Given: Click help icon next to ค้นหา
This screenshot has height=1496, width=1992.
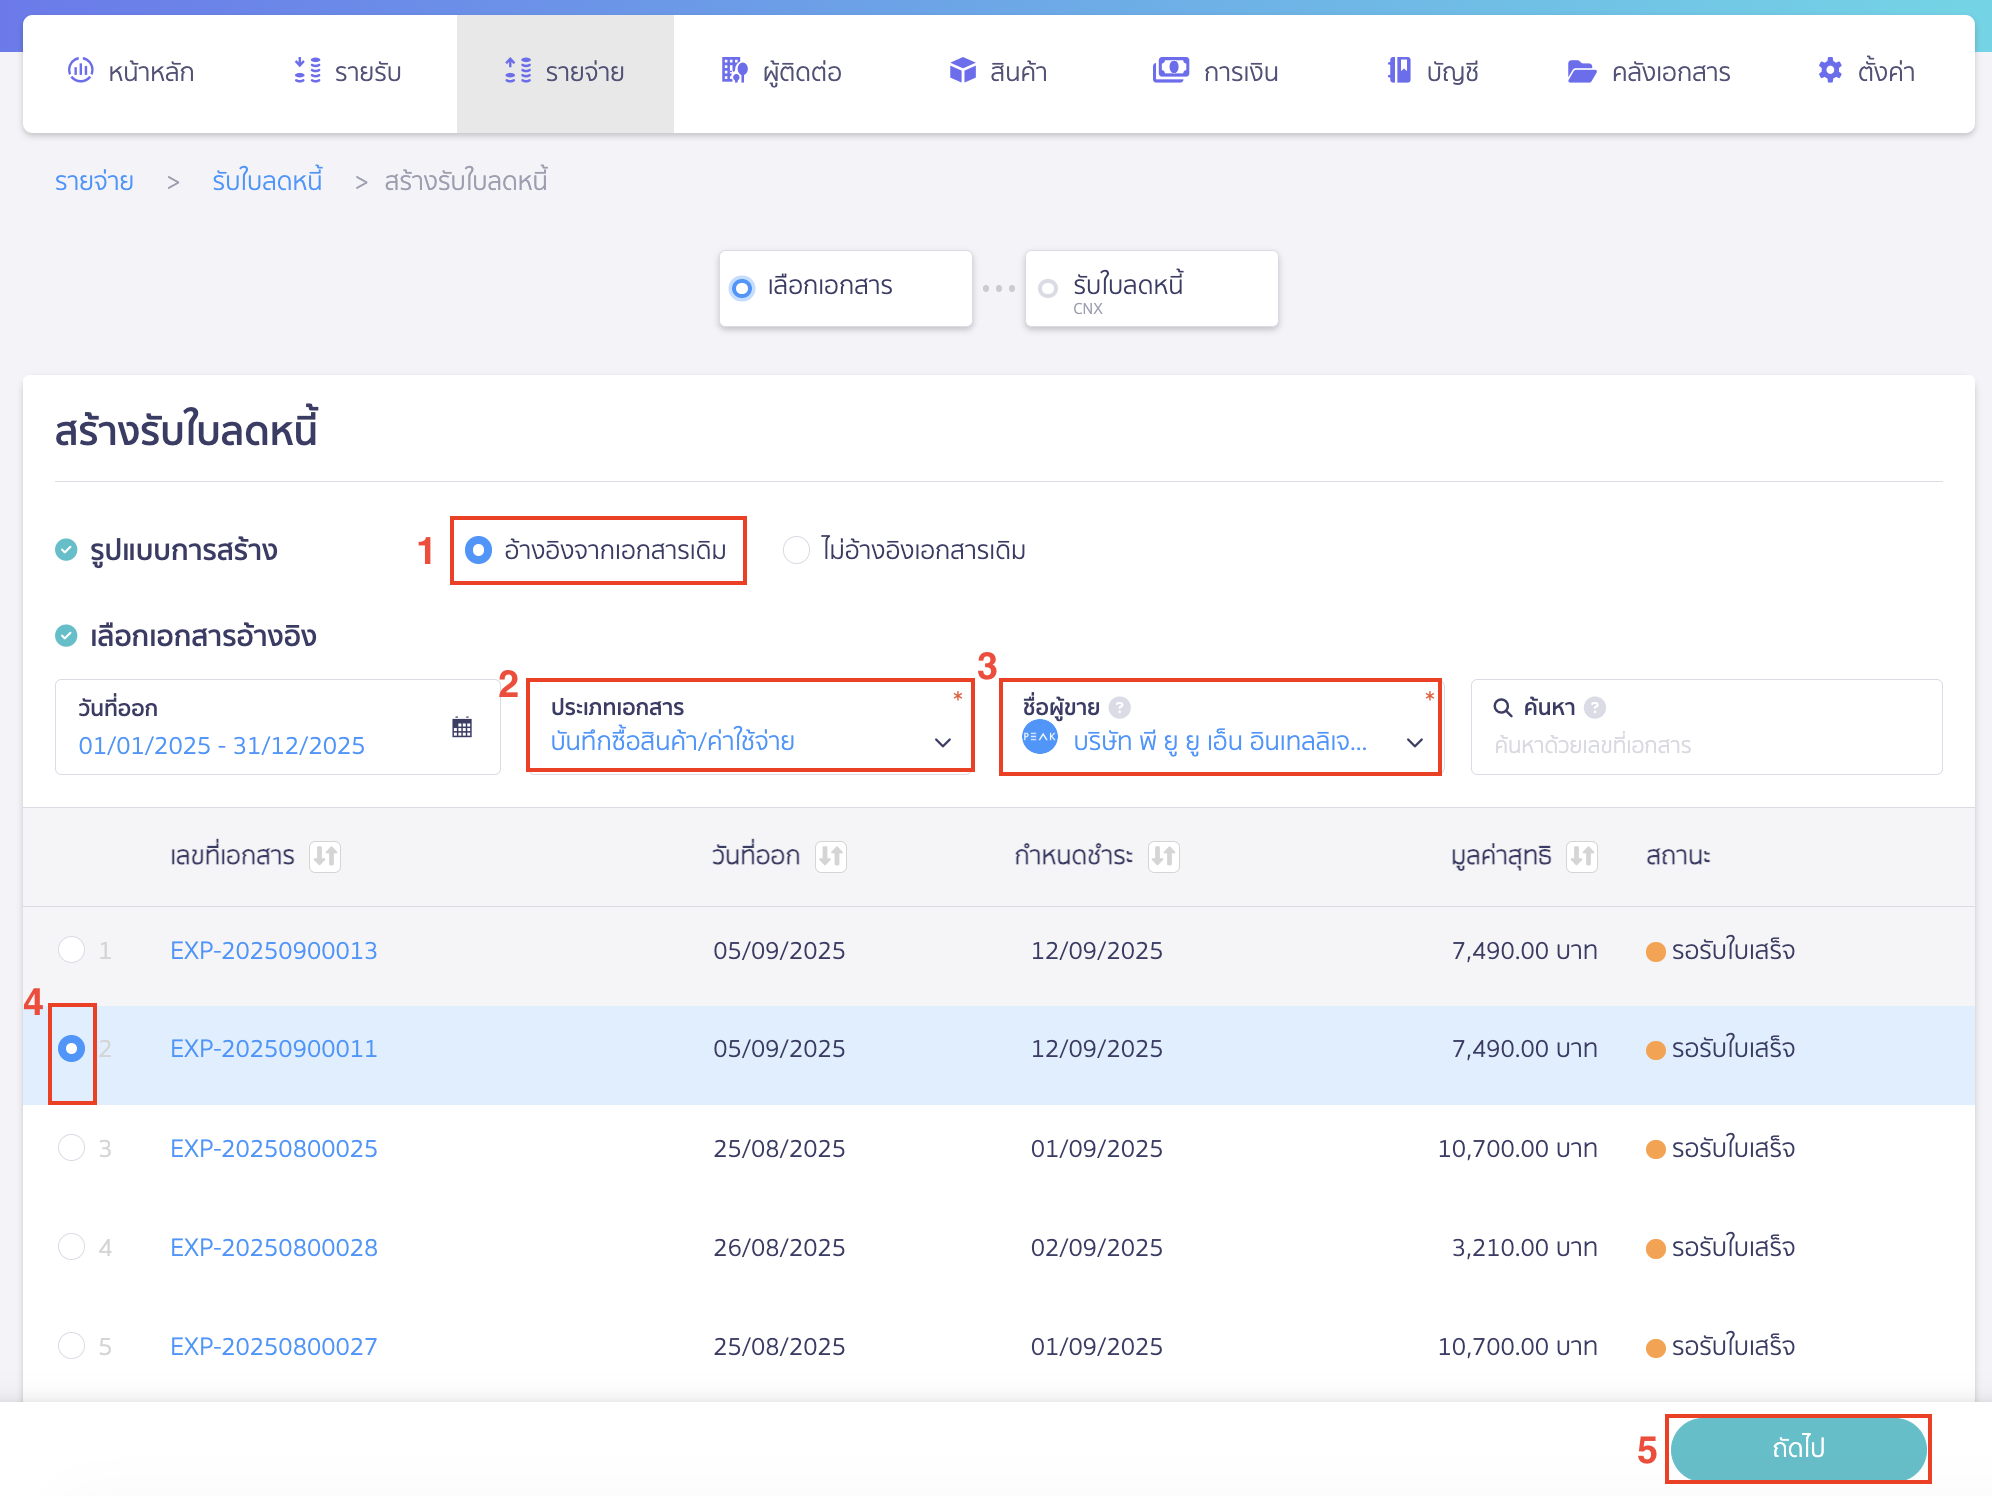Looking at the screenshot, I should coord(1595,708).
